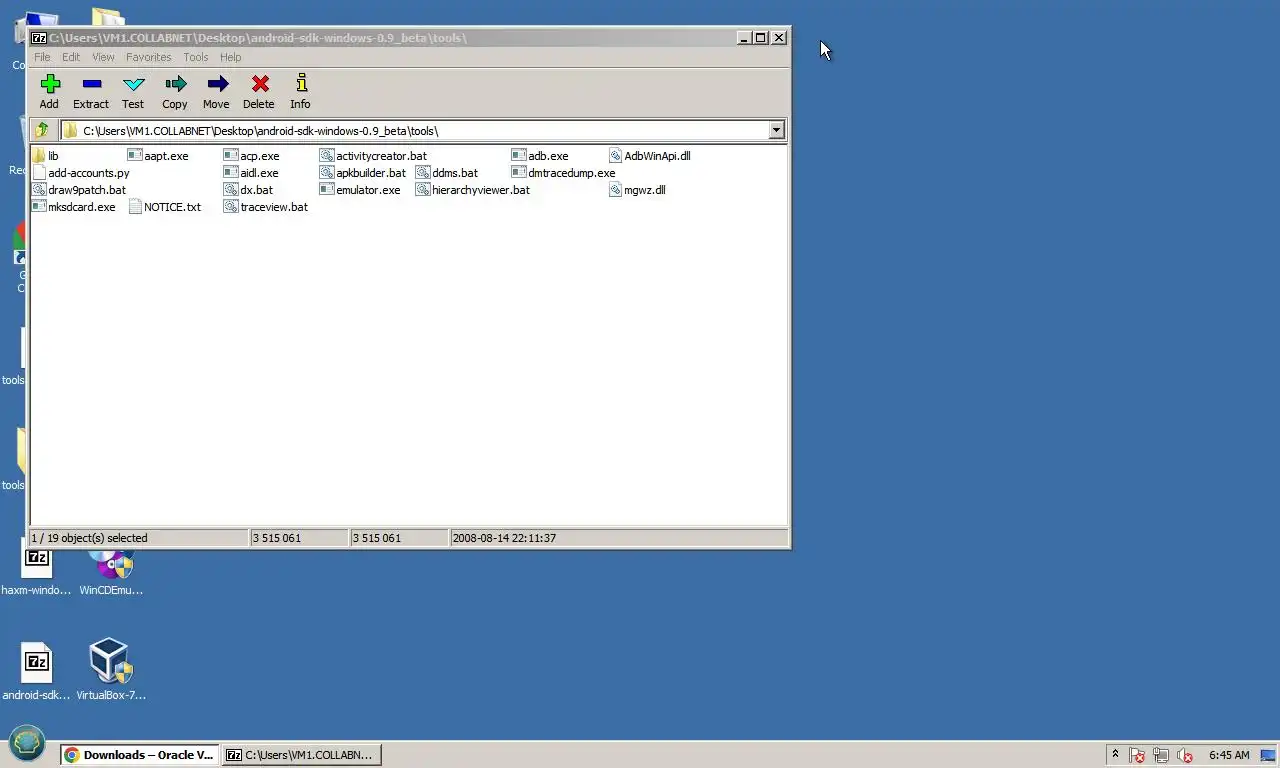Click the network tray icon
The image size is (1280, 768).
tap(1161, 755)
